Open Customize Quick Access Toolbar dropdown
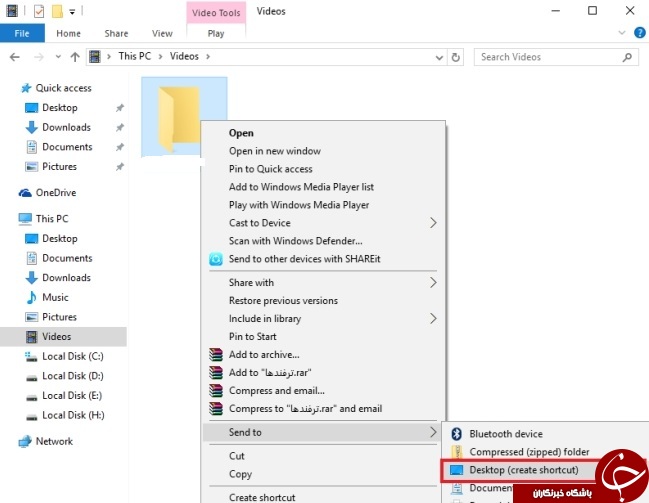 72,12
